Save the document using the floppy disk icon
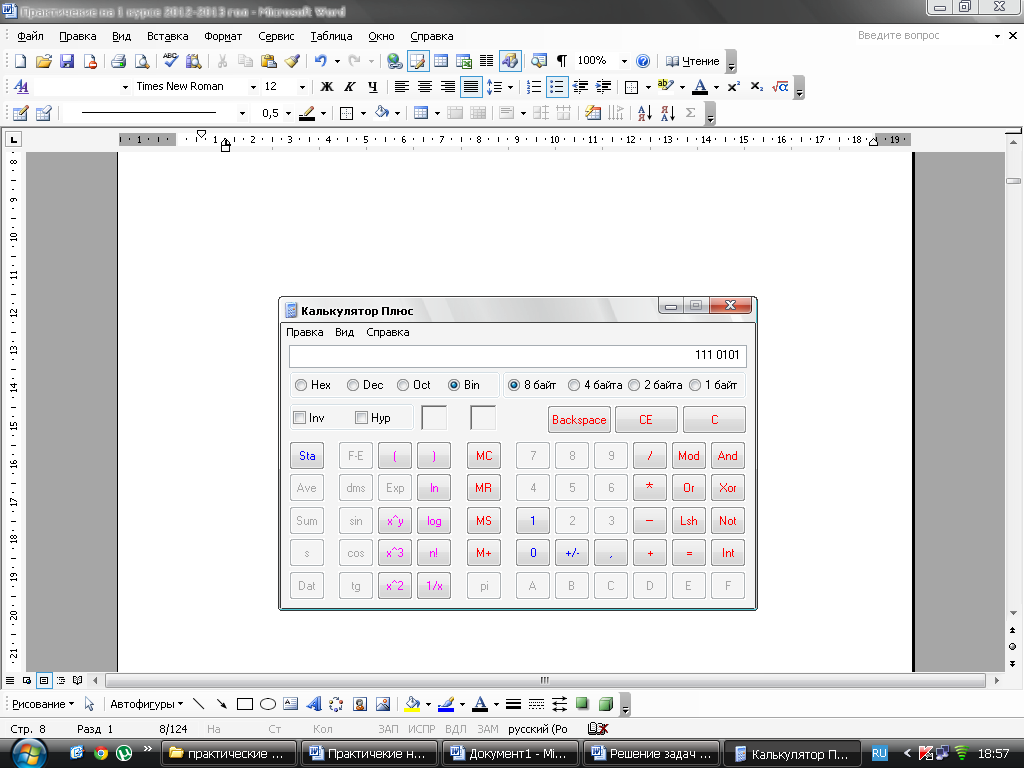The image size is (1024, 768). pos(67,61)
